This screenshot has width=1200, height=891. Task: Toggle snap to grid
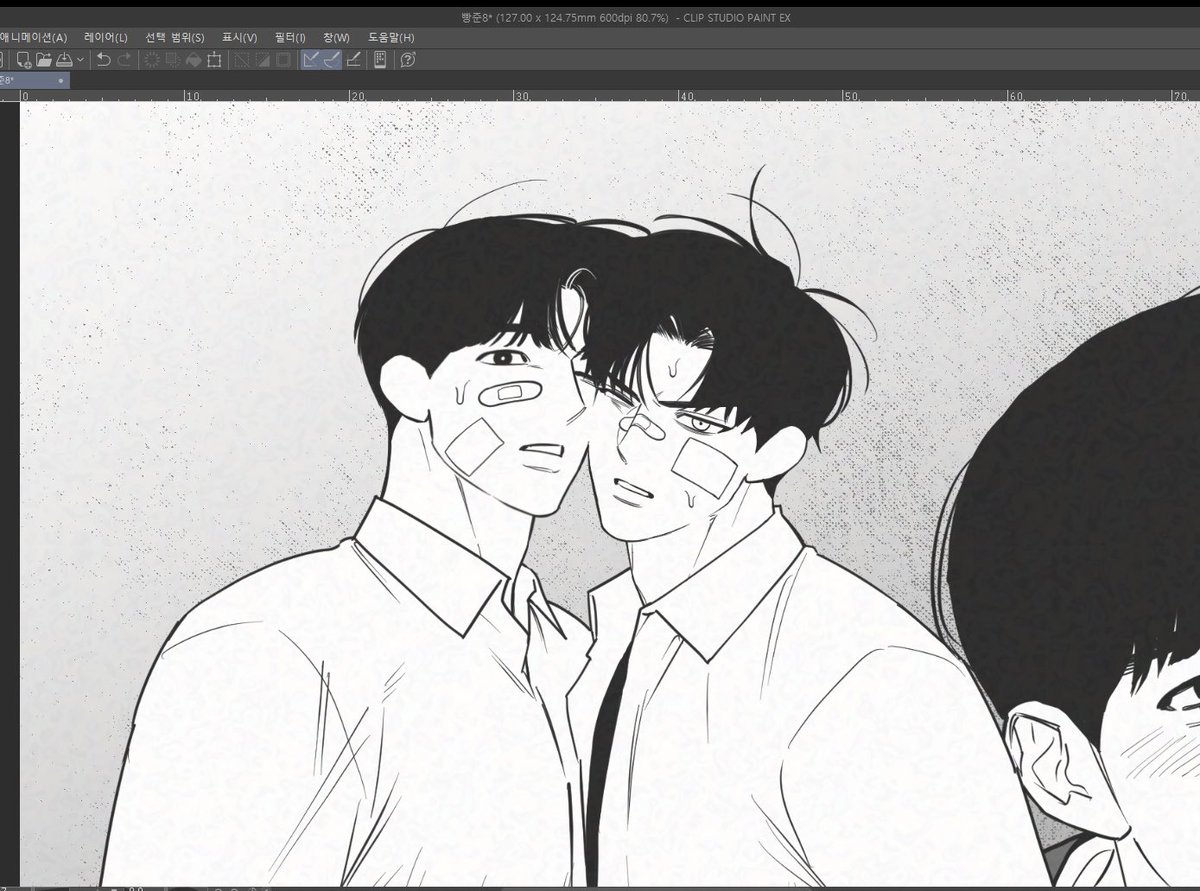tap(353, 60)
